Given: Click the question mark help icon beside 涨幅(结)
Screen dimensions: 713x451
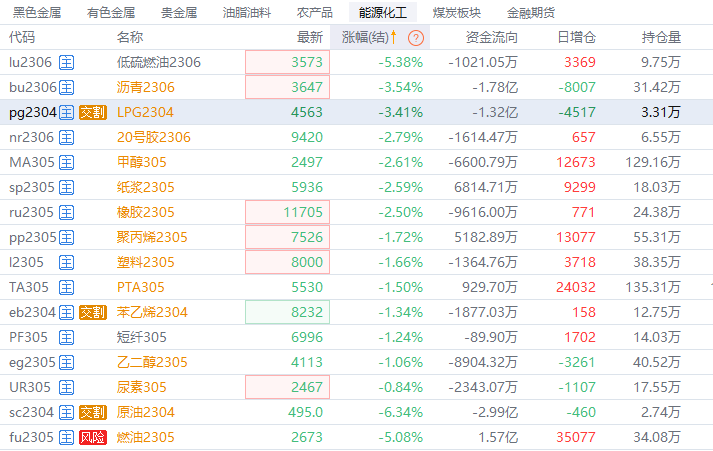Looking at the screenshot, I should pyautogui.click(x=416, y=38).
